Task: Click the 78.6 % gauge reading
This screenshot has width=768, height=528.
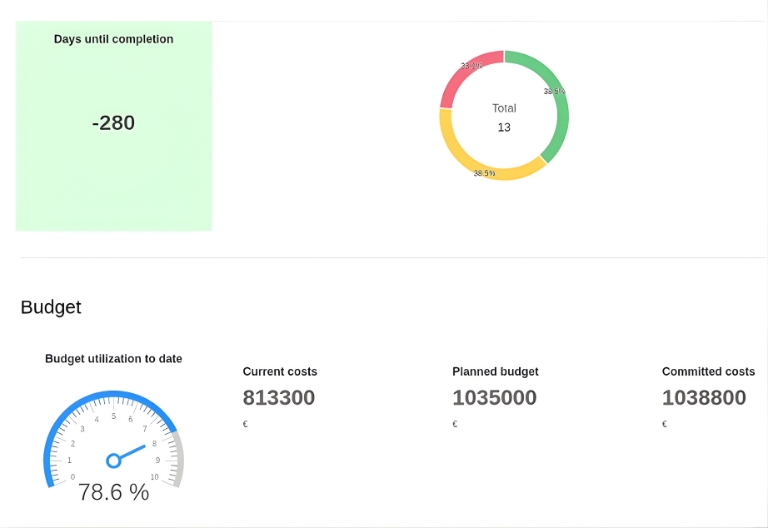Action: point(113,492)
